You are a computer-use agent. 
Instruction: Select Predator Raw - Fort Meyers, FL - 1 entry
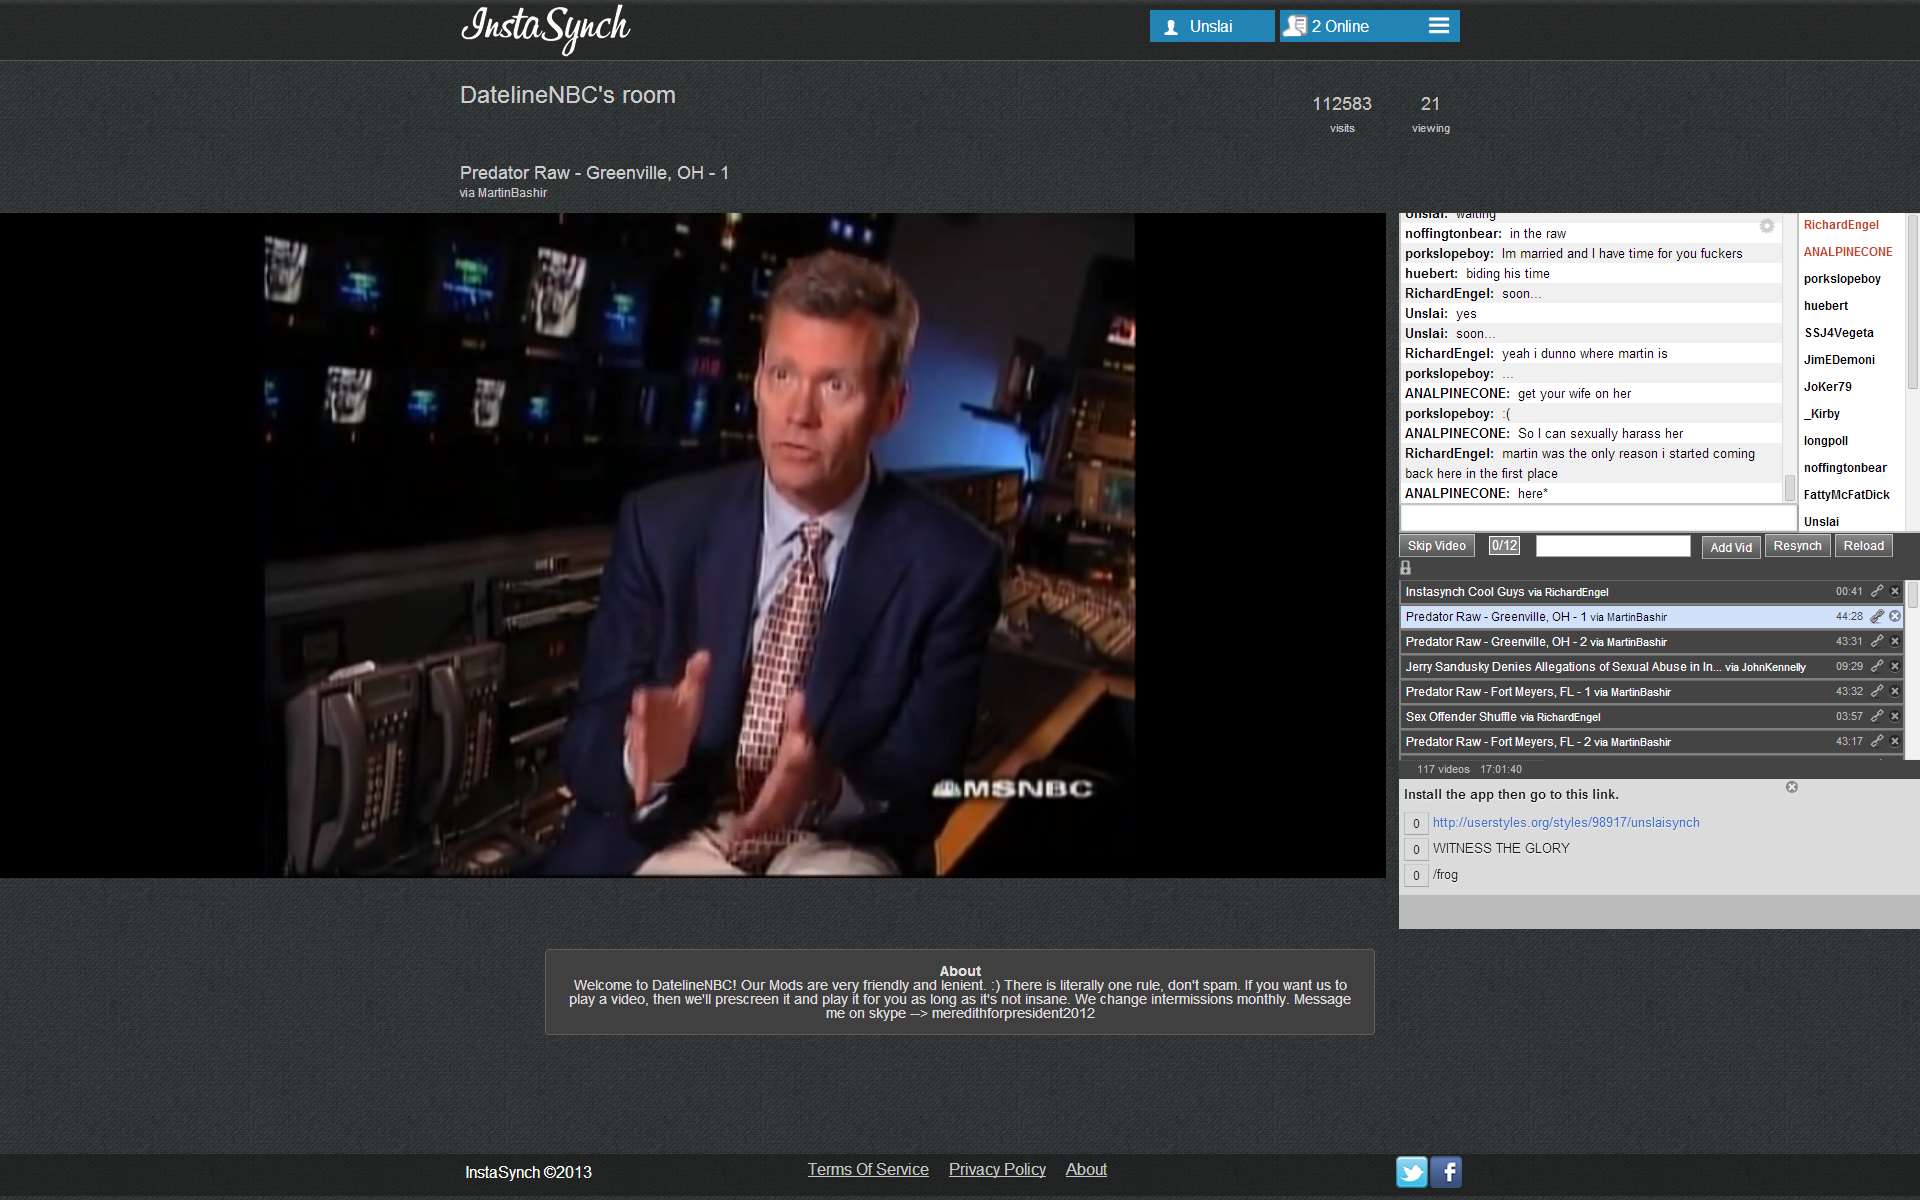coord(1651,691)
